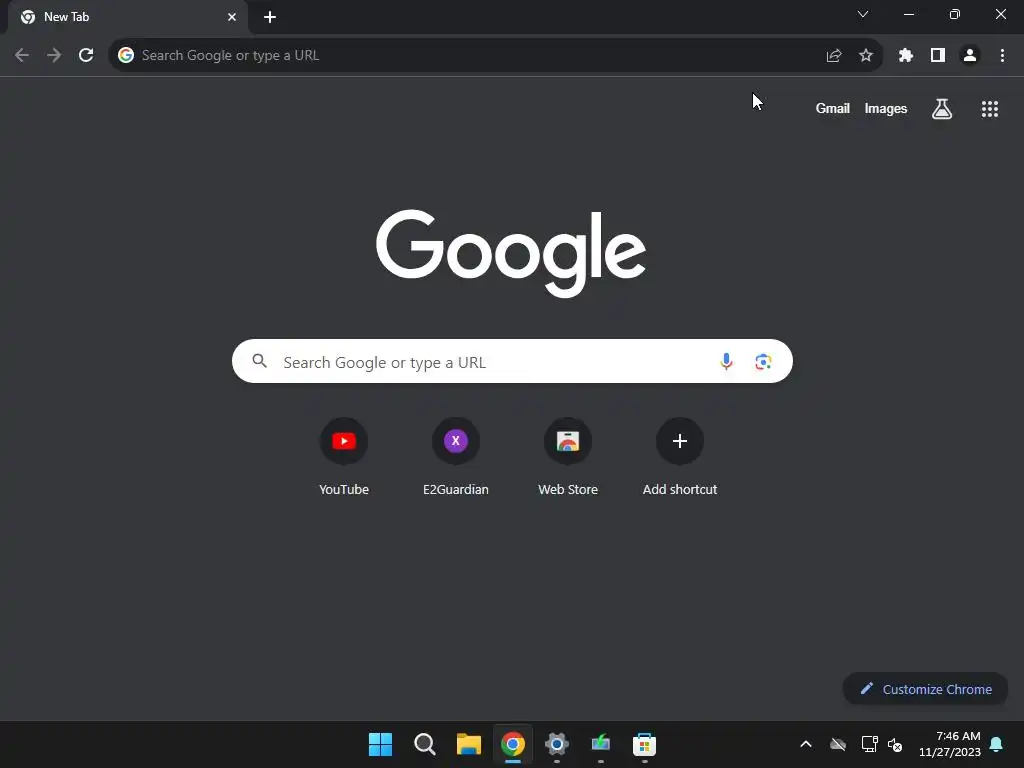Viewport: 1024px width, 768px height.
Task: Toggle the side panel icon
Action: tap(938, 56)
